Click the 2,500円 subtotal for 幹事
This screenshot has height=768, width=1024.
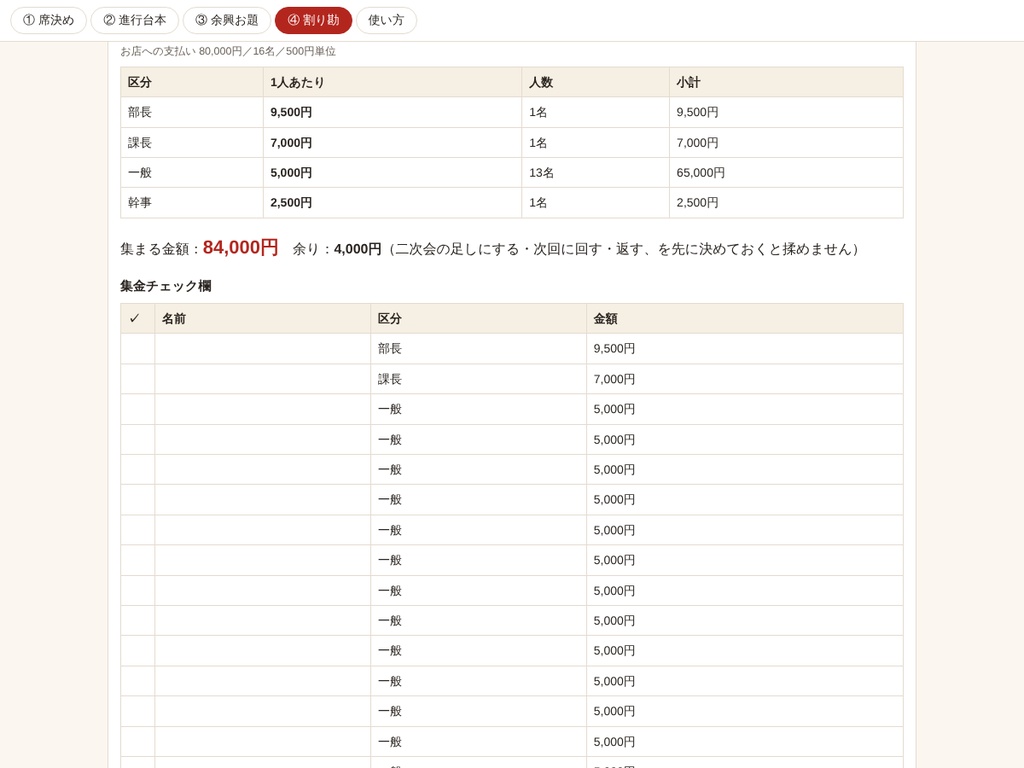click(x=786, y=202)
